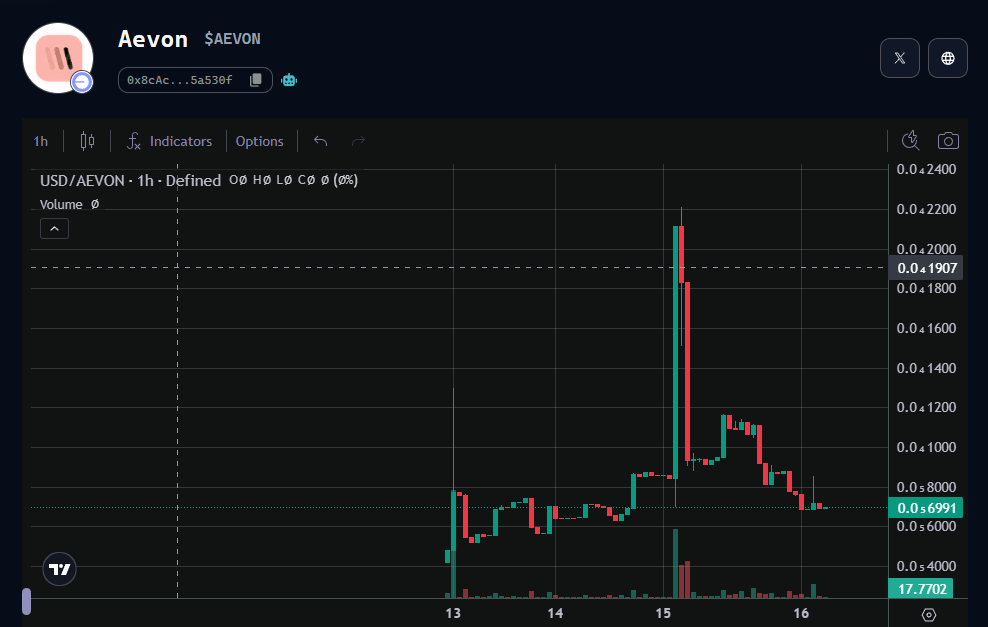Click the 0.0₄1907 crosshair price label
The image size is (988, 627).
(926, 268)
